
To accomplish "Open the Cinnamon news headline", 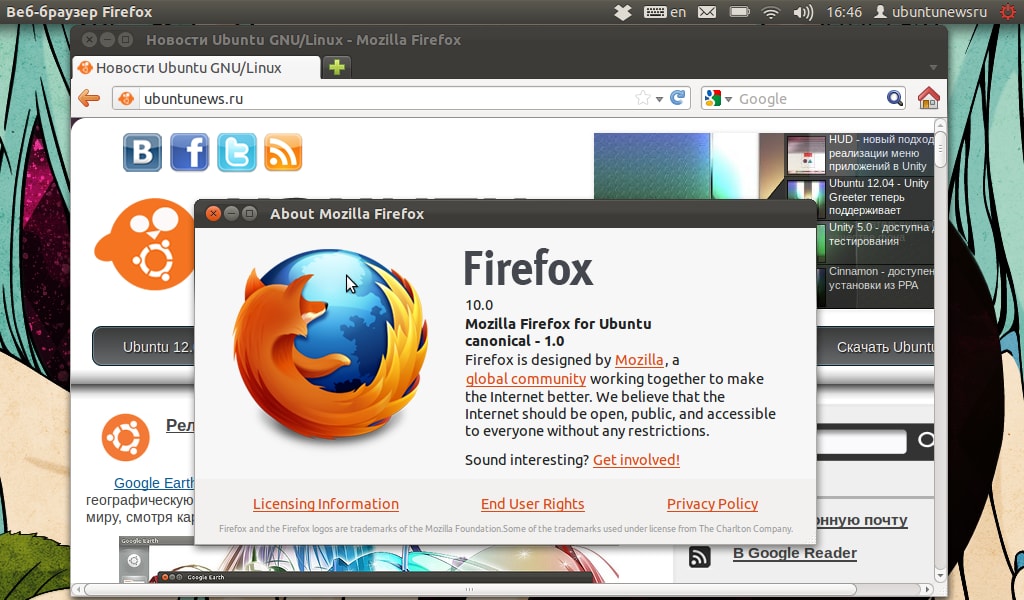I will click(880, 278).
